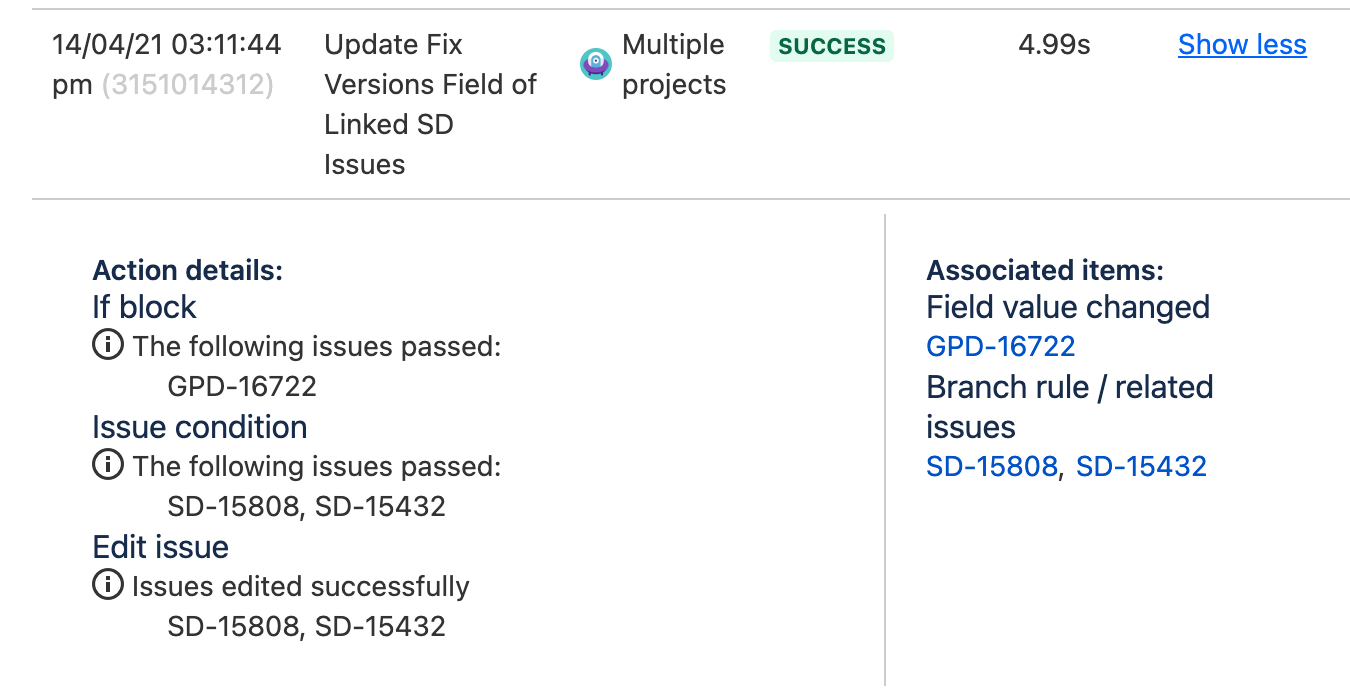Viewport: 1350px width, 696px height.
Task: Click the If block heading
Action: [144, 307]
